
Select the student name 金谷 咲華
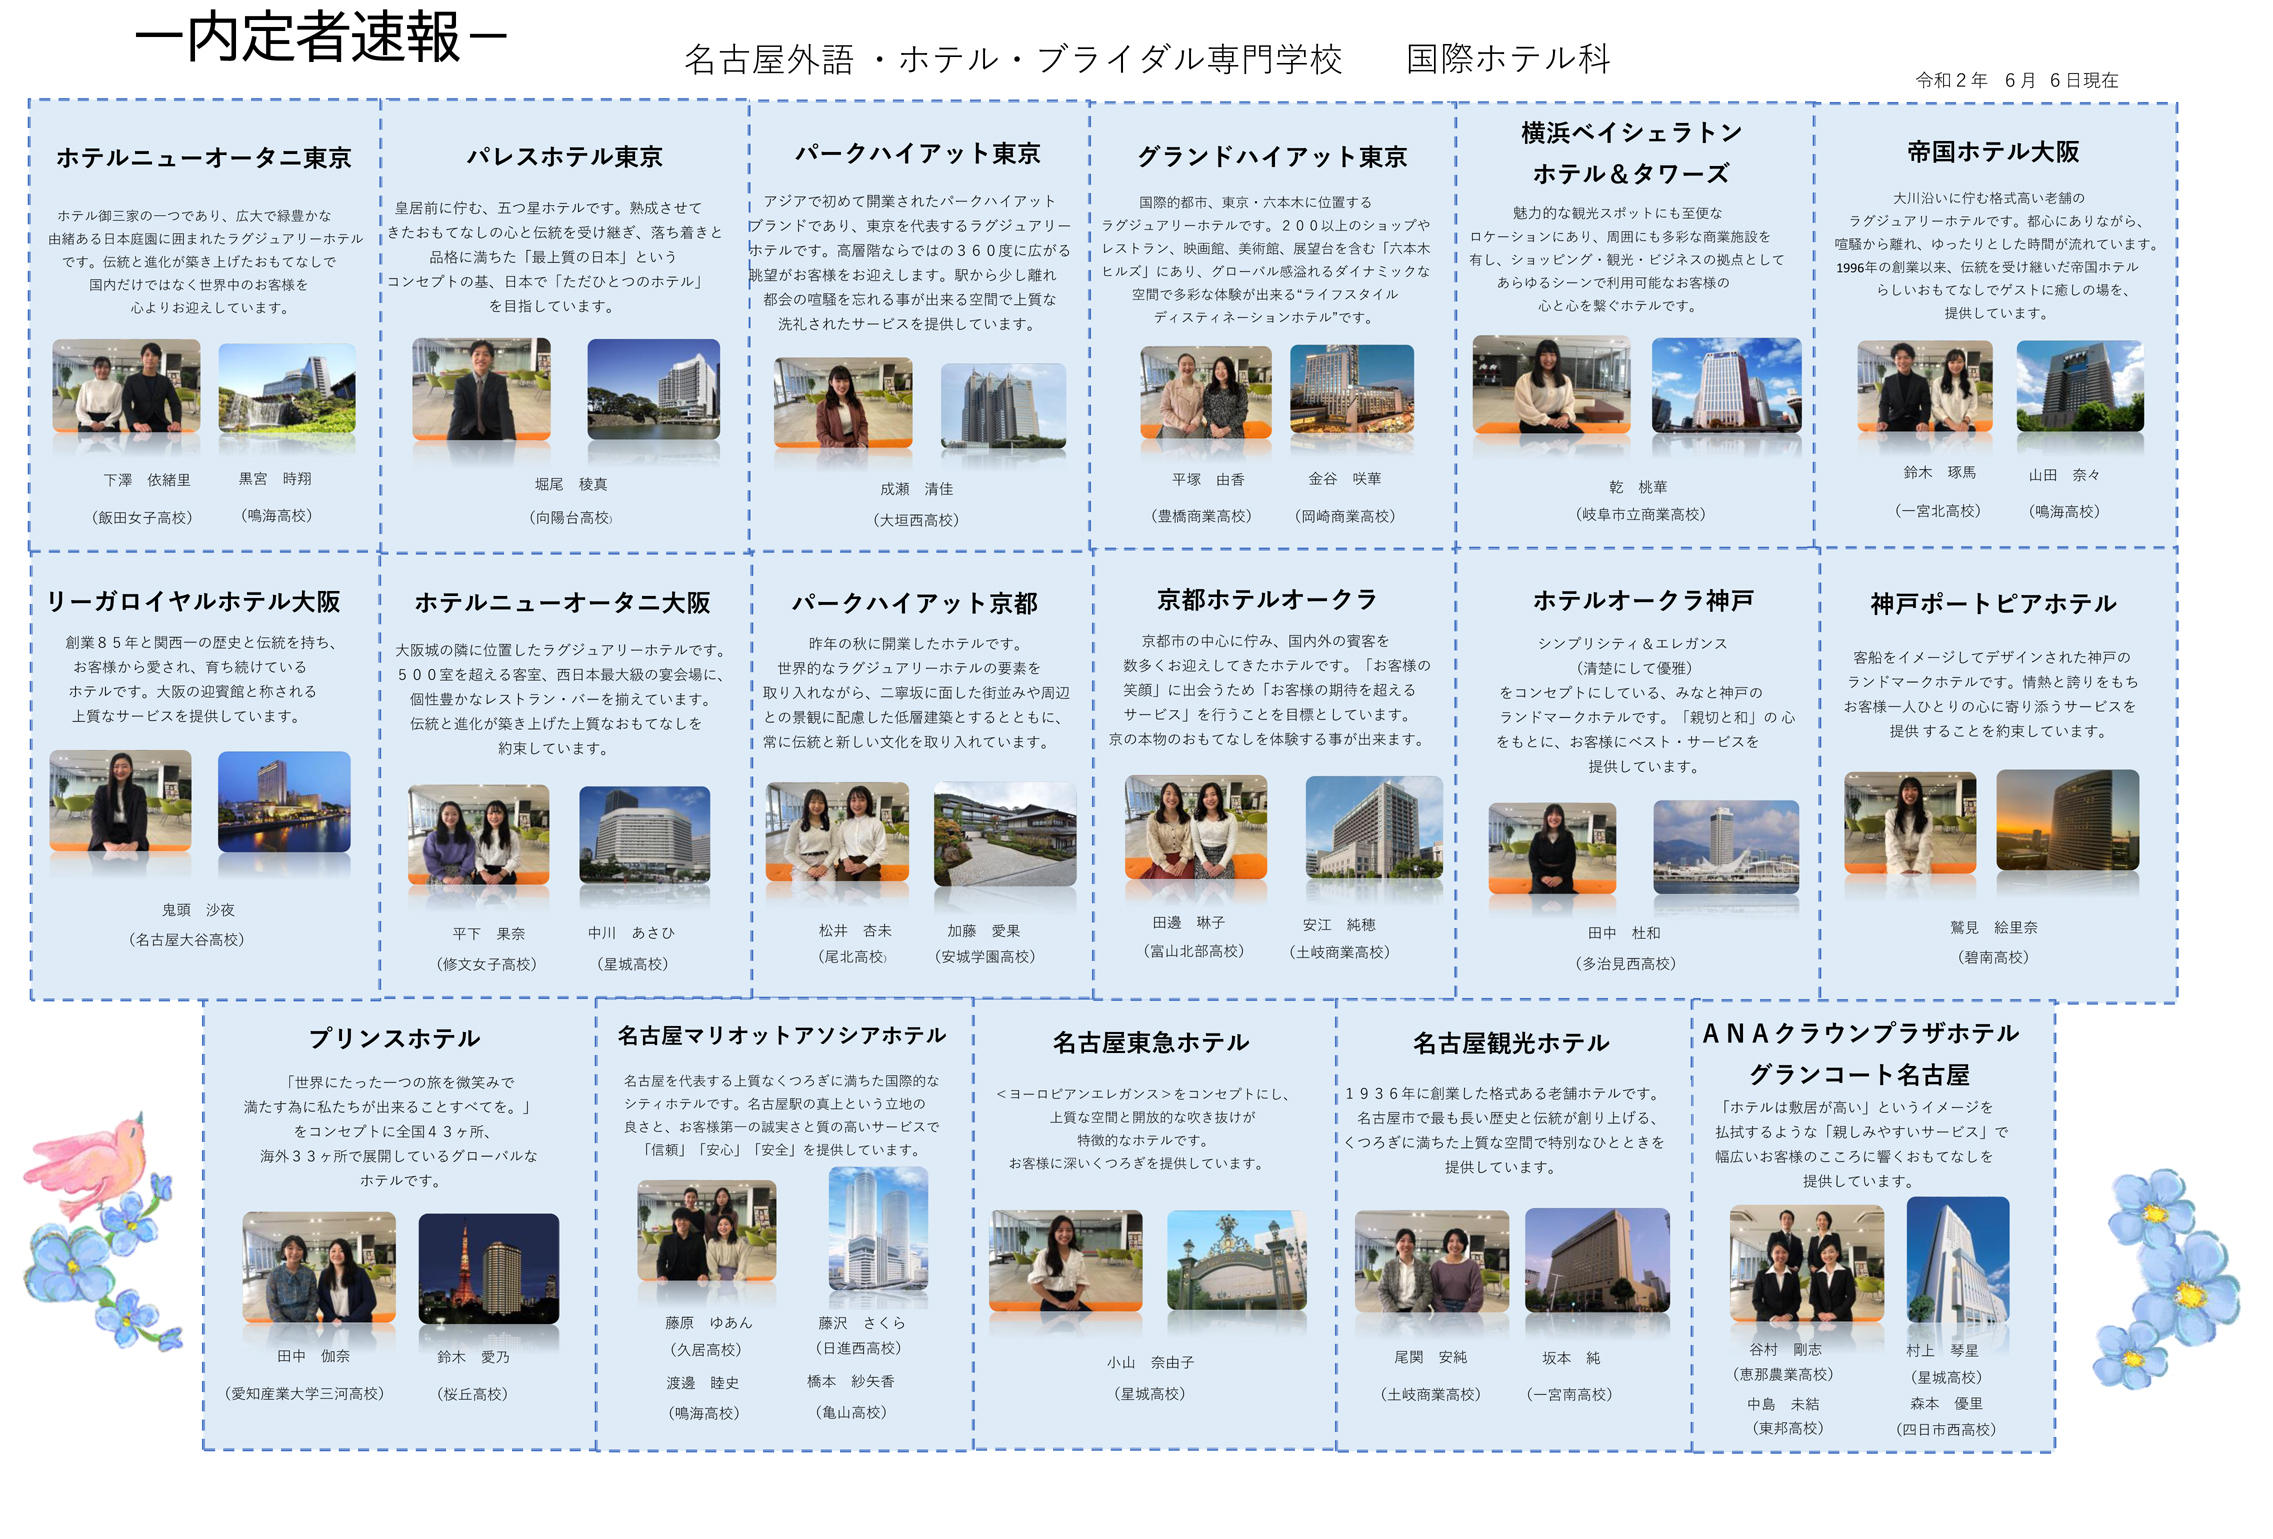point(1345,480)
